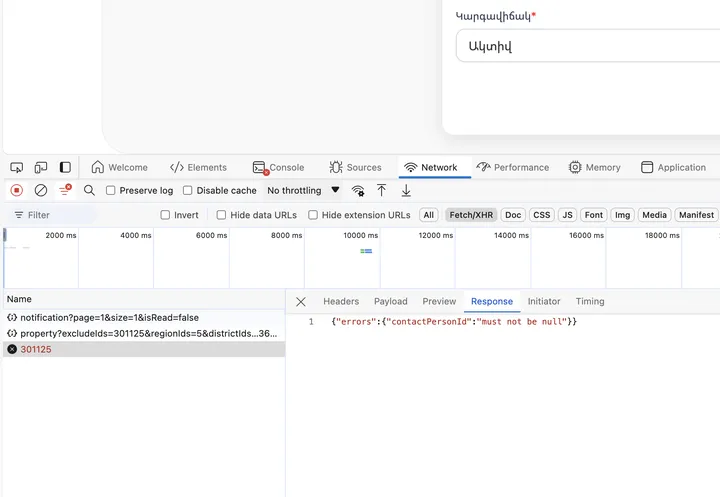Toggle the network filter bar icon

66,190
